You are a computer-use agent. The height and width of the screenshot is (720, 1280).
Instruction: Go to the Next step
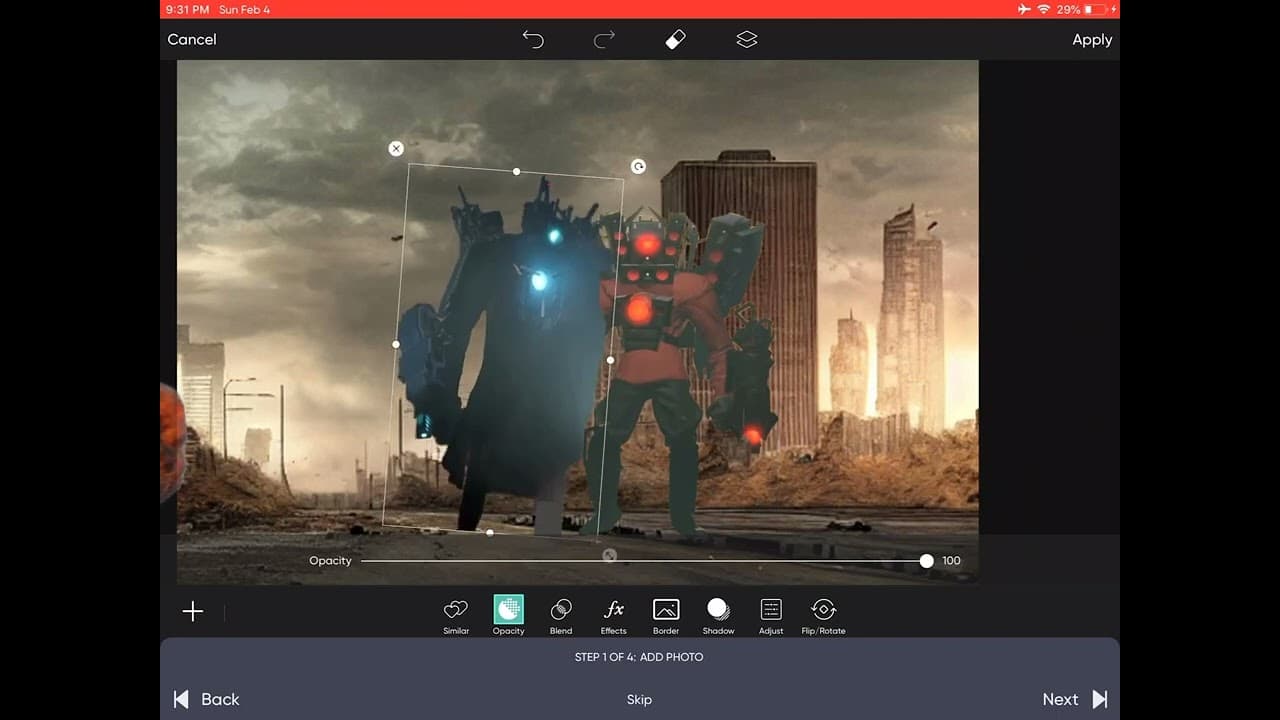click(x=1075, y=699)
